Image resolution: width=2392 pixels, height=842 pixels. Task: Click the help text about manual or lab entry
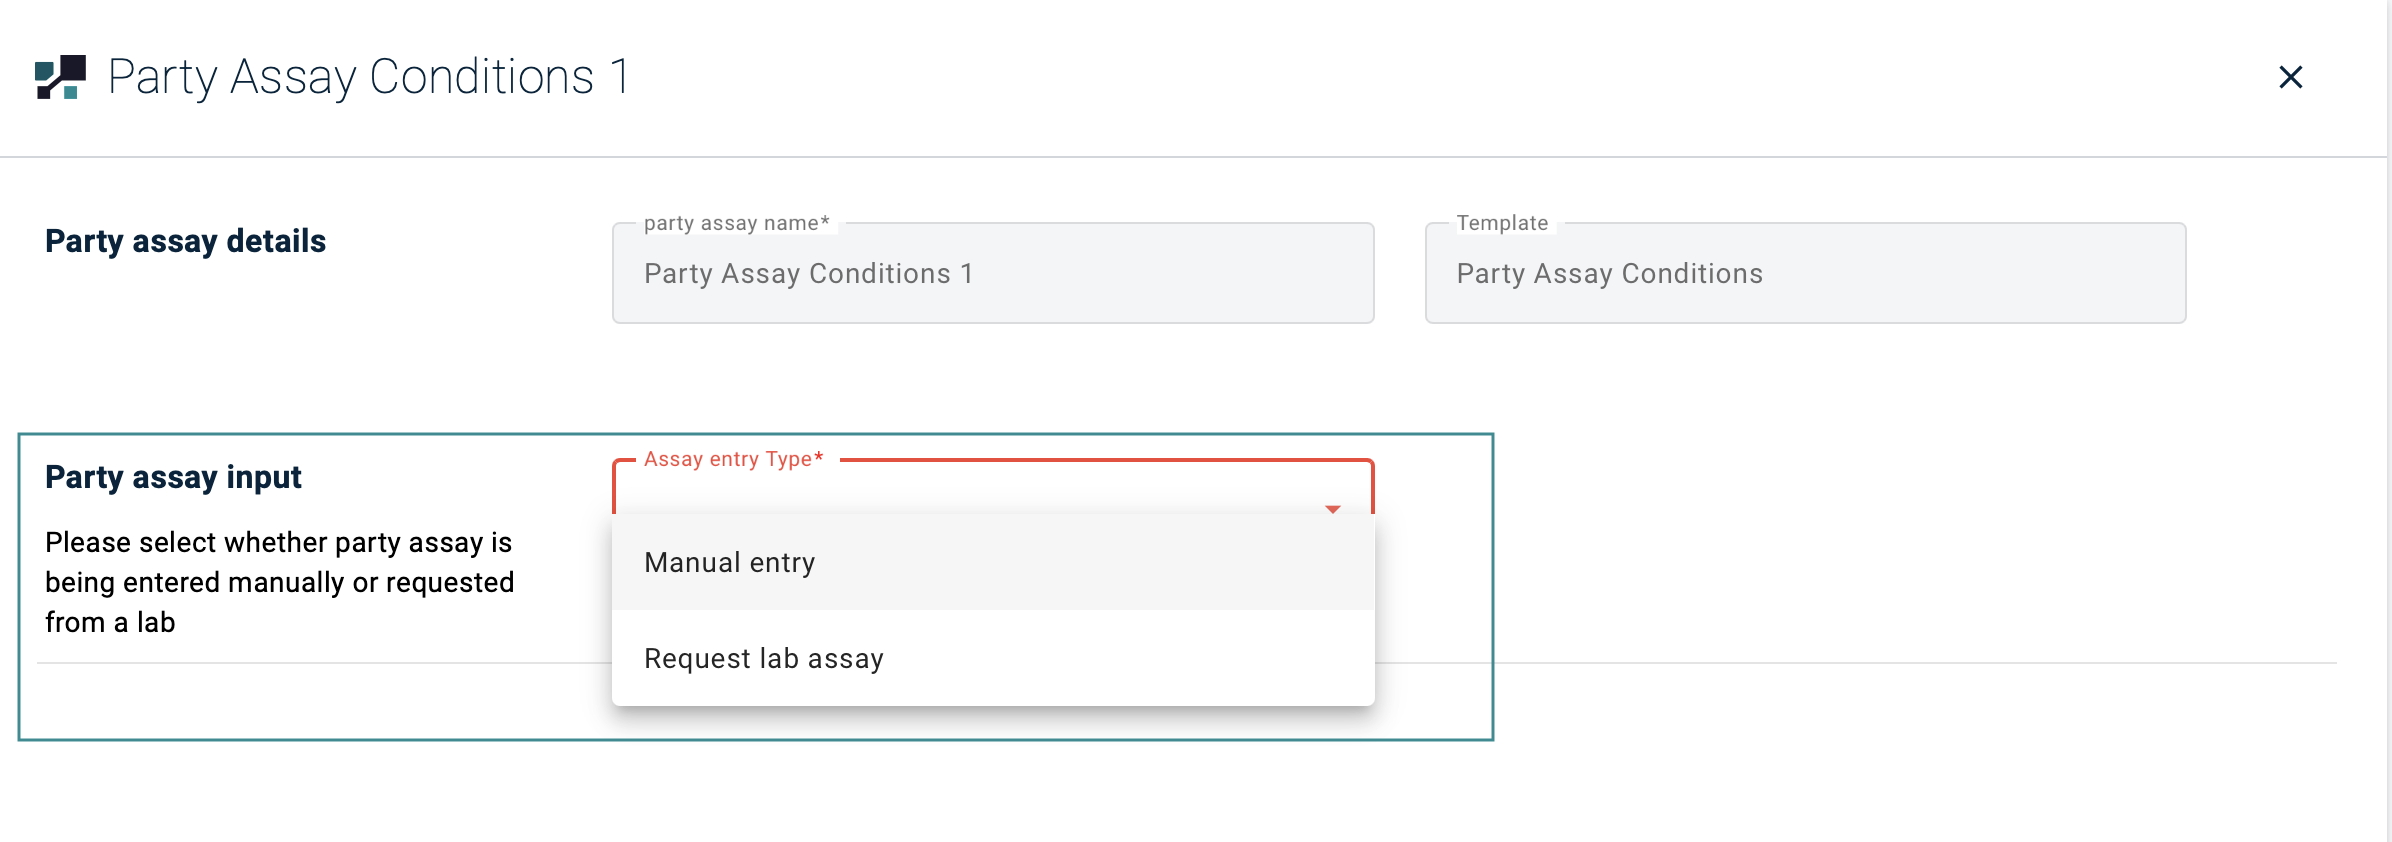coord(279,582)
